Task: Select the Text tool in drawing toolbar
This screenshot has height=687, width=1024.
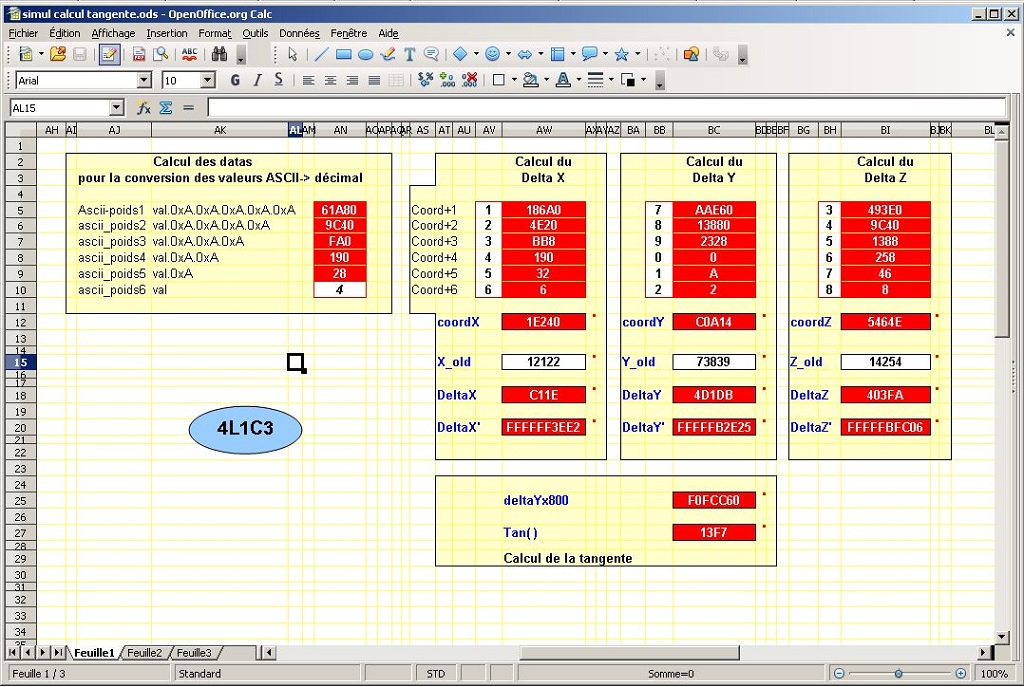Action: (410, 54)
